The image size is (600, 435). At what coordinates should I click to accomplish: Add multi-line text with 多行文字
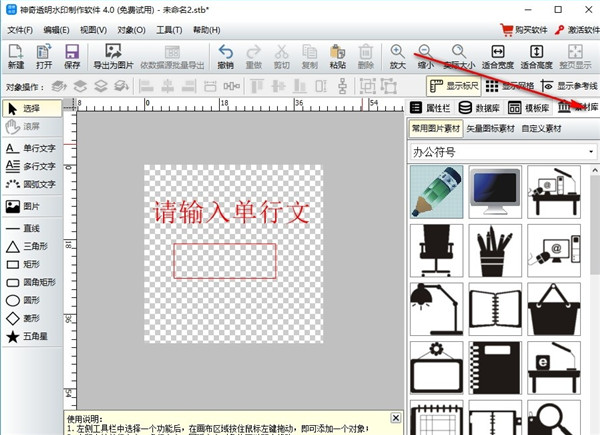(31, 166)
